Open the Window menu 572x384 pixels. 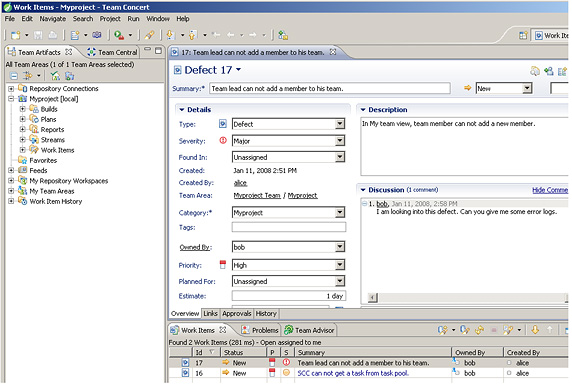click(158, 19)
